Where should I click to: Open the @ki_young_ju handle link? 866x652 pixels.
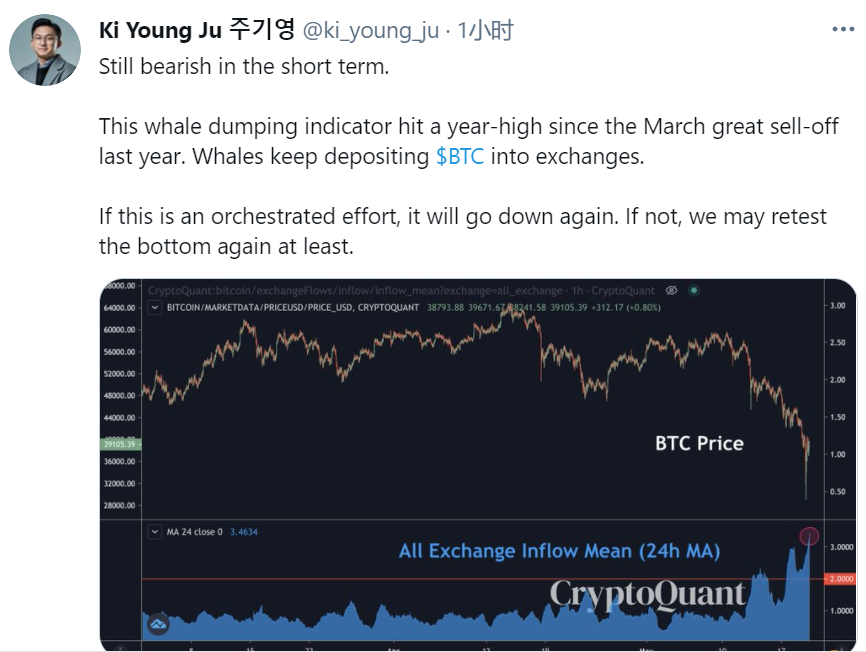tap(371, 30)
